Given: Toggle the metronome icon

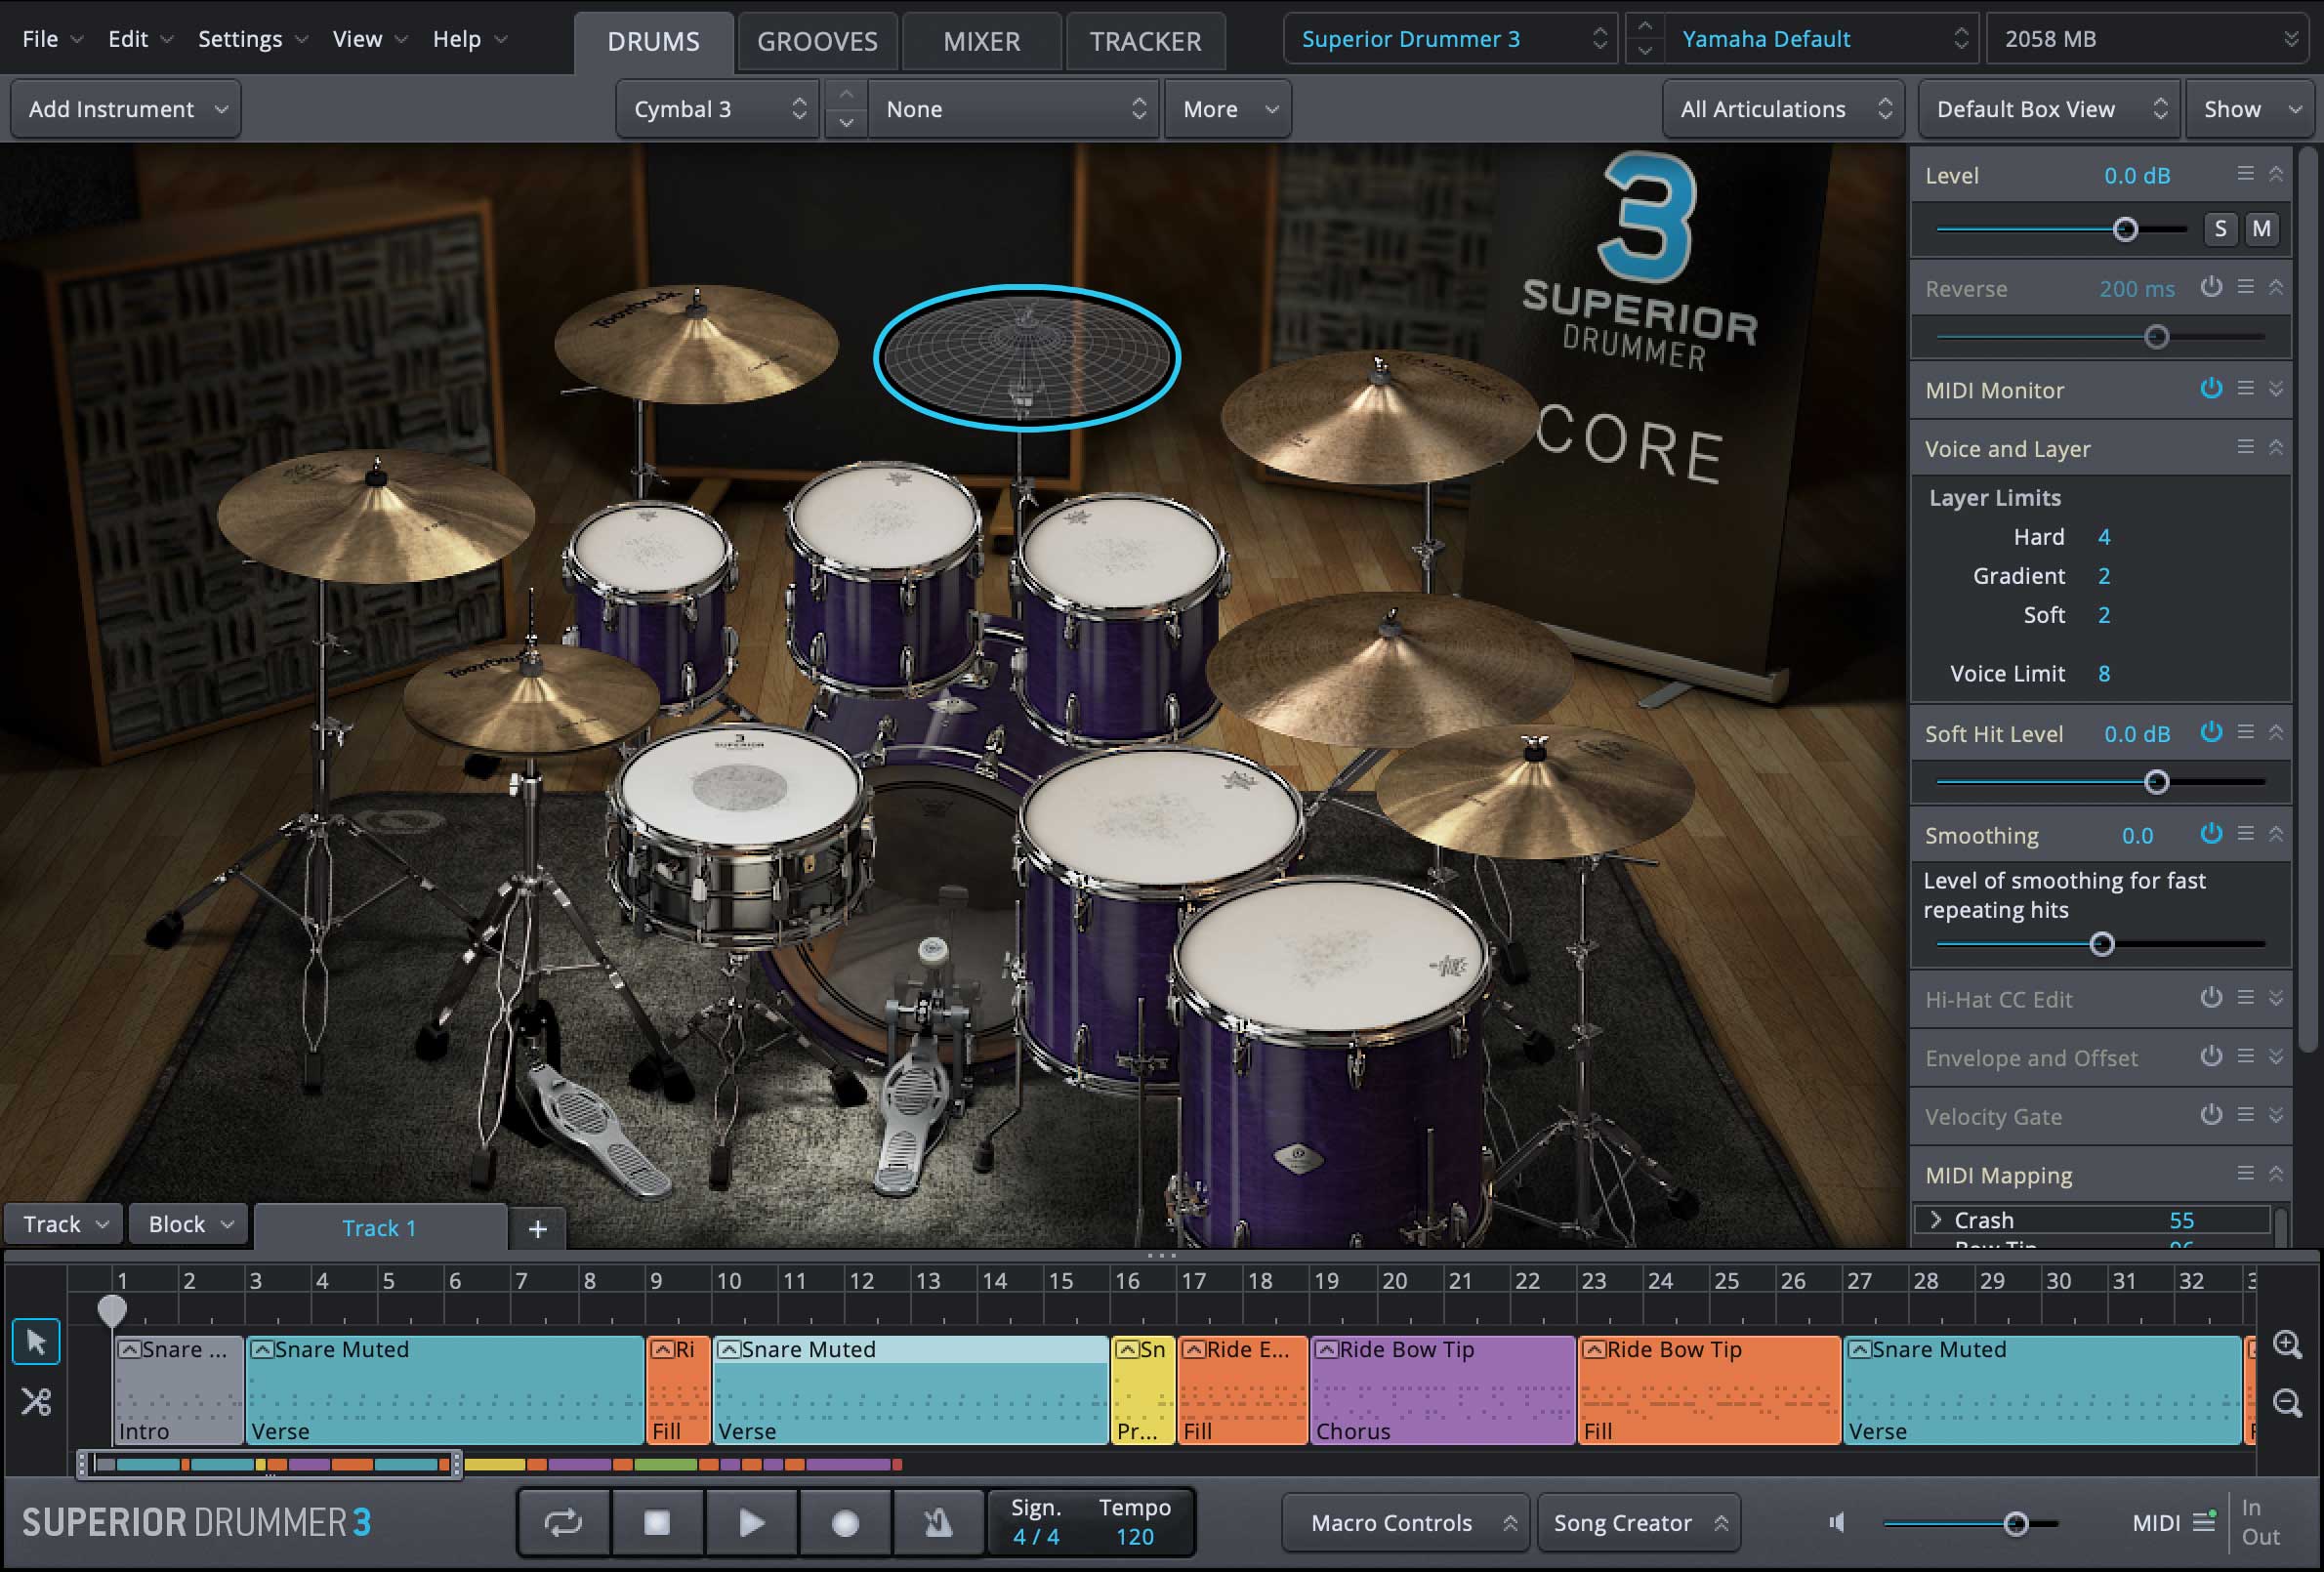Looking at the screenshot, I should (x=937, y=1522).
